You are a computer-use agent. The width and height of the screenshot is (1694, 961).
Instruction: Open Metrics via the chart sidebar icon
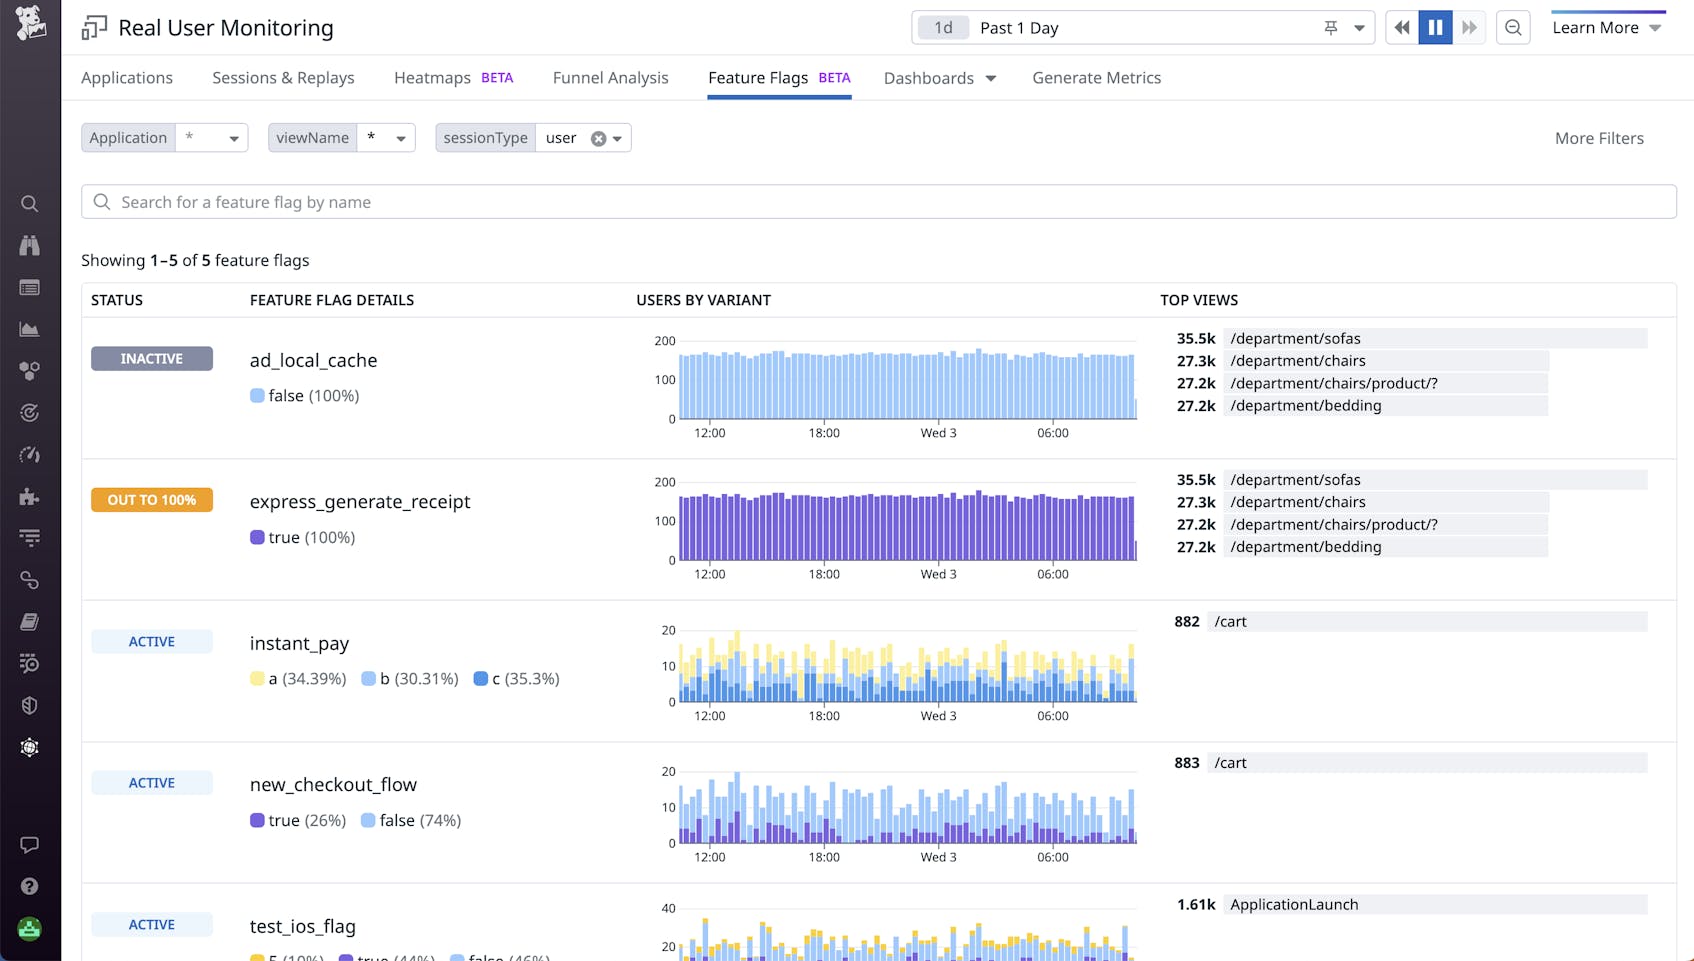pos(30,329)
